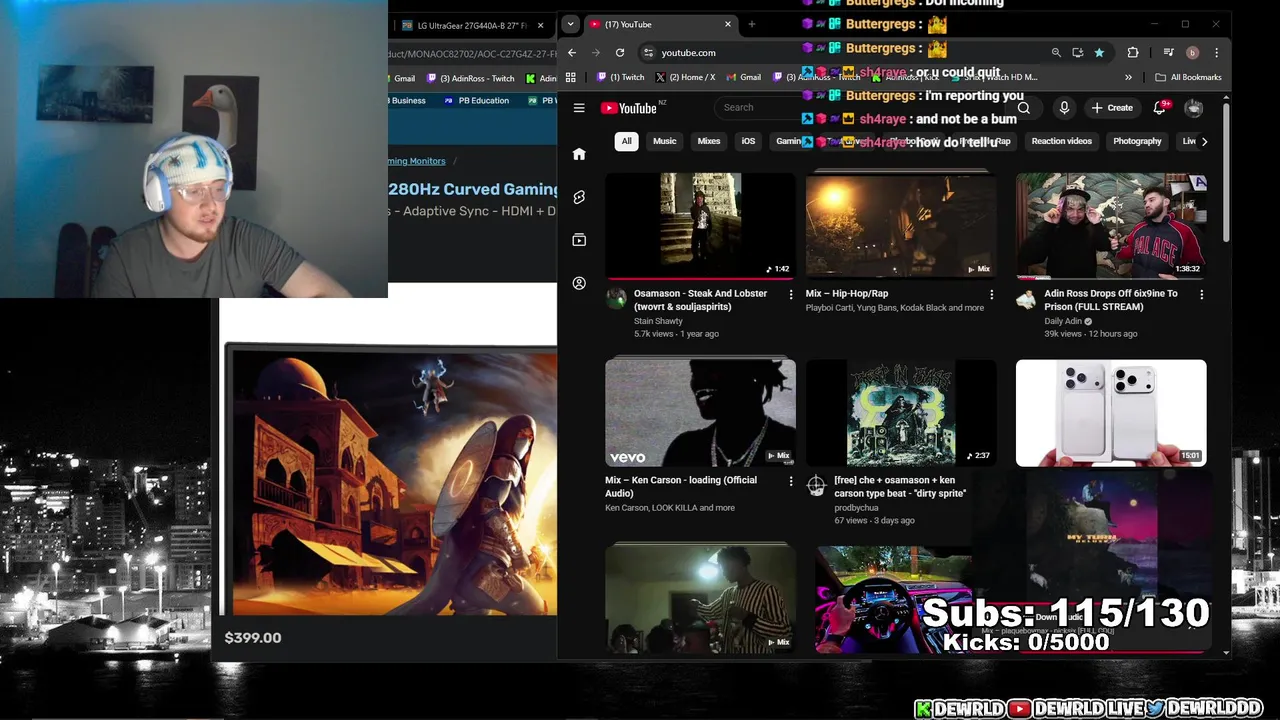Select the Photography filter chip
Screen dimensions: 1280x720
coord(1137,141)
